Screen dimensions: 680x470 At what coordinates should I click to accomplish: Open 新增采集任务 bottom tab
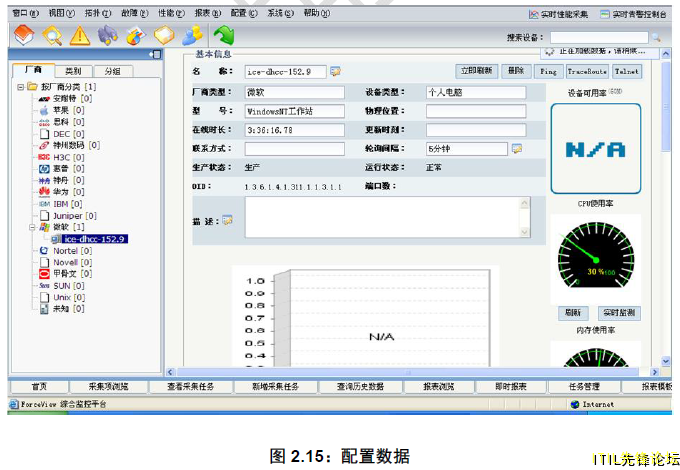click(x=275, y=386)
